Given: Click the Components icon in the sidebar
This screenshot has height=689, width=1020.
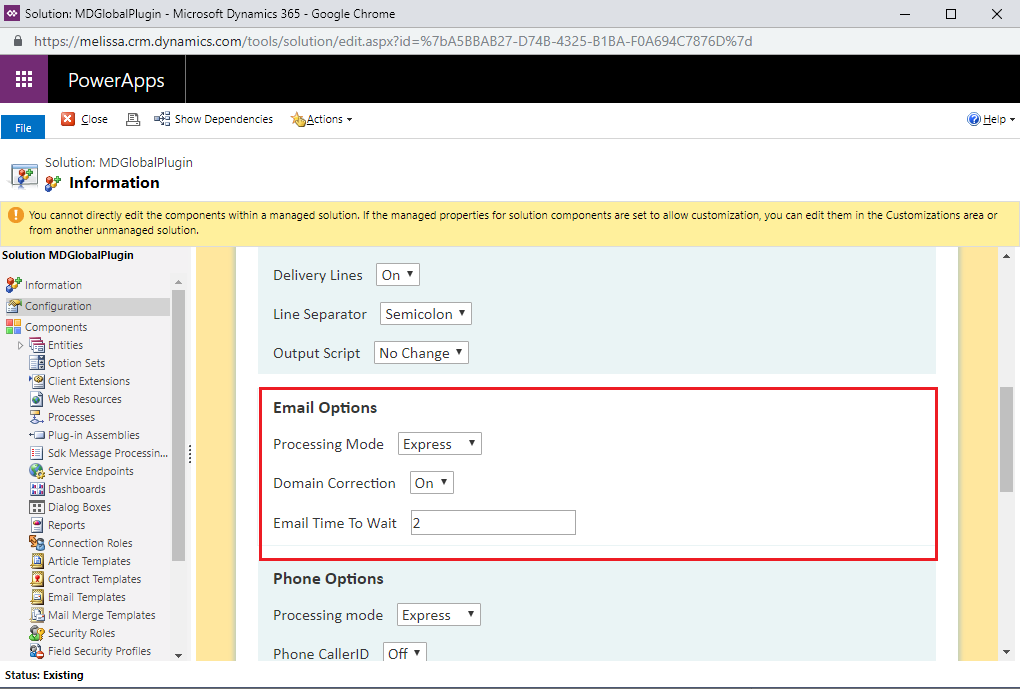Looking at the screenshot, I should [x=14, y=327].
